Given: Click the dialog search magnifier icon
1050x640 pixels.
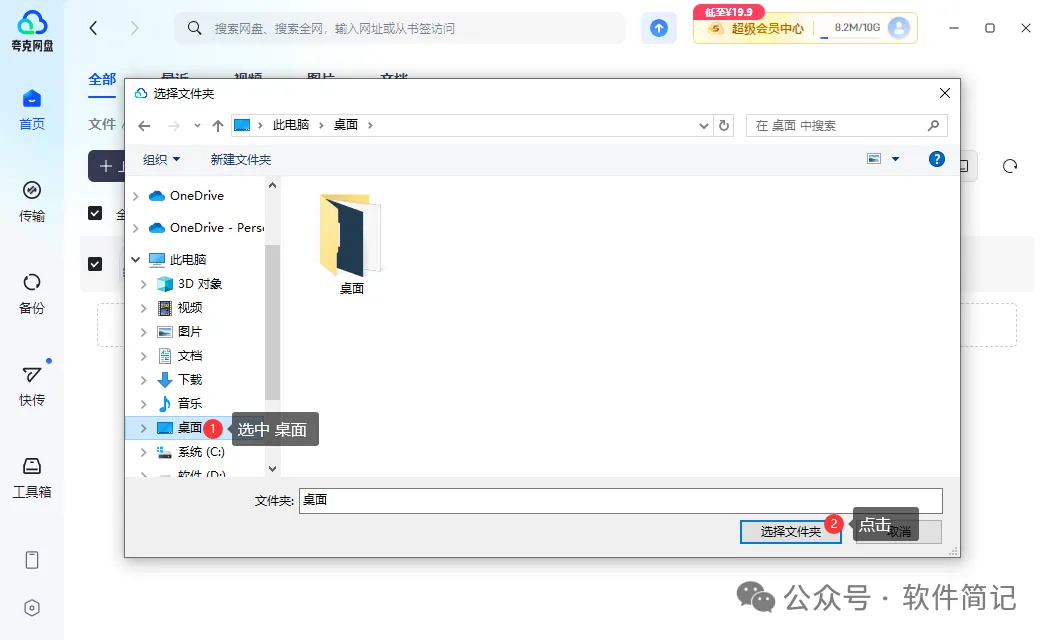Looking at the screenshot, I should tap(933, 125).
